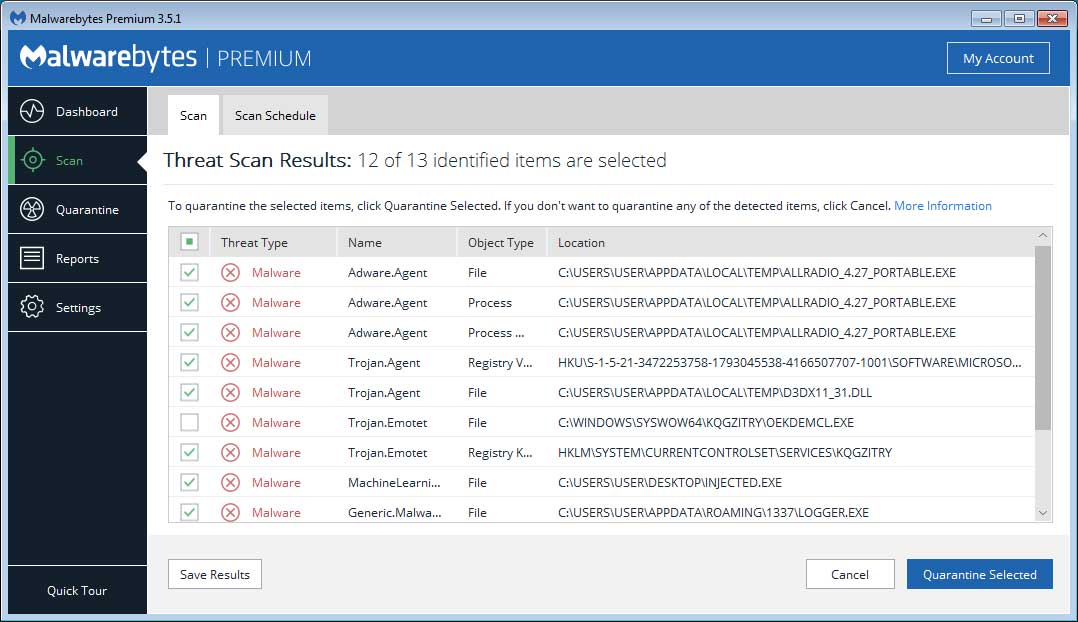Enable the checkbox for Trojan.Emotet file OEKDEMCL.EXE
1078x622 pixels.
point(189,422)
